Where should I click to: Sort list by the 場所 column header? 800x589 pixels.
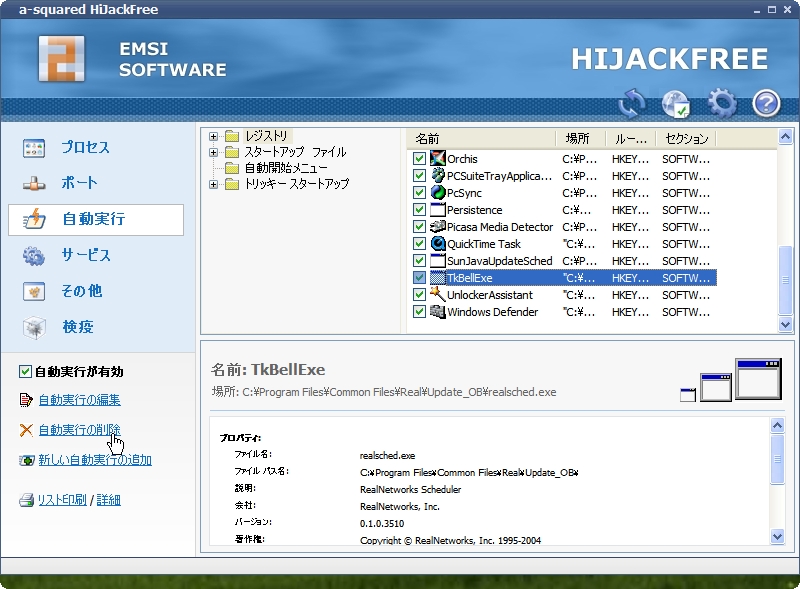coord(580,138)
